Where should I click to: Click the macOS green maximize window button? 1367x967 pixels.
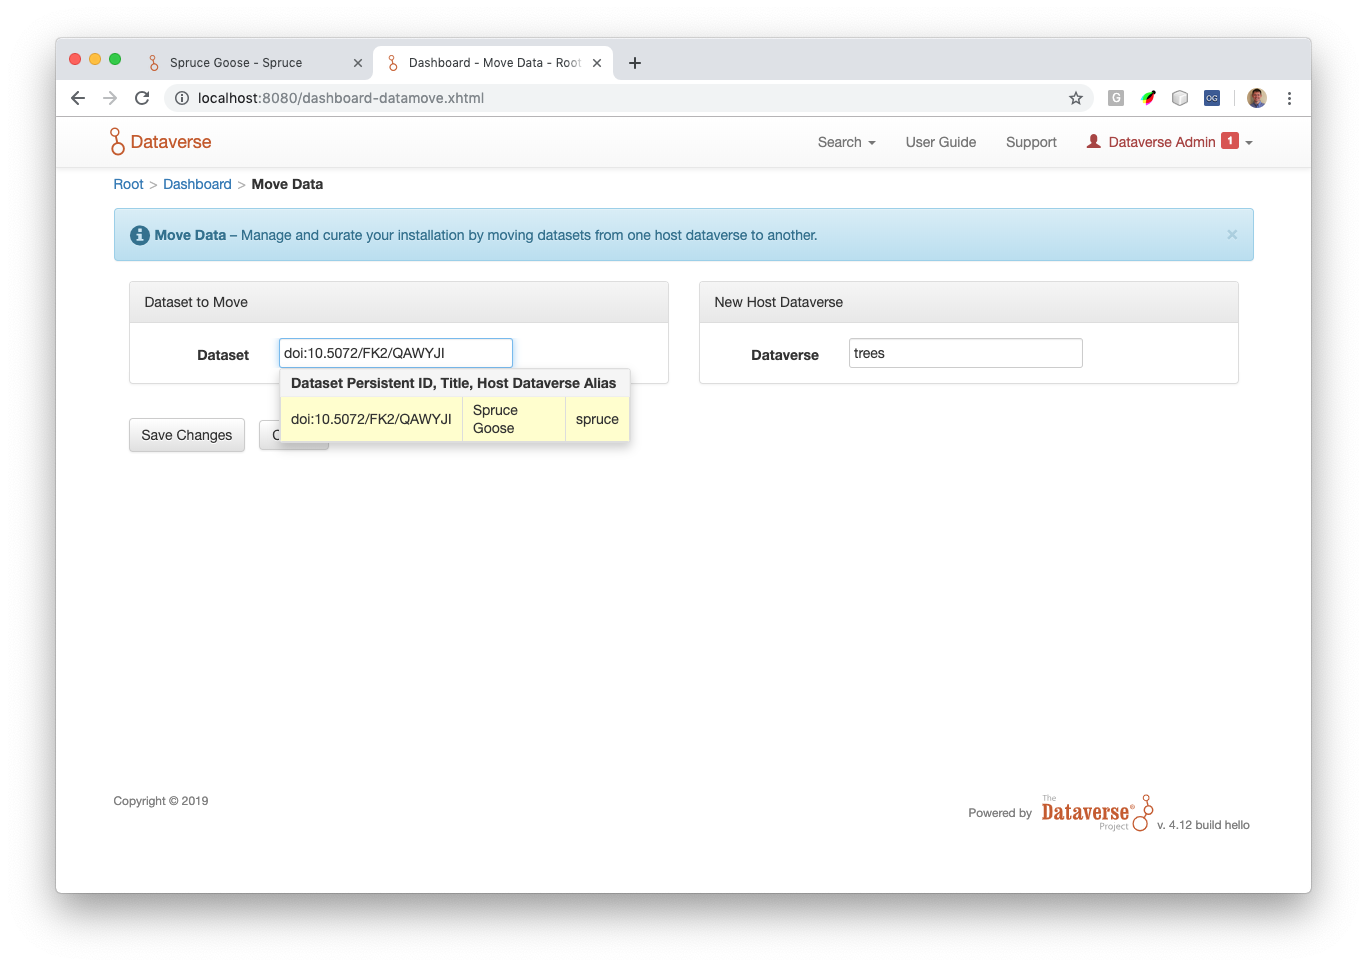click(x=115, y=60)
